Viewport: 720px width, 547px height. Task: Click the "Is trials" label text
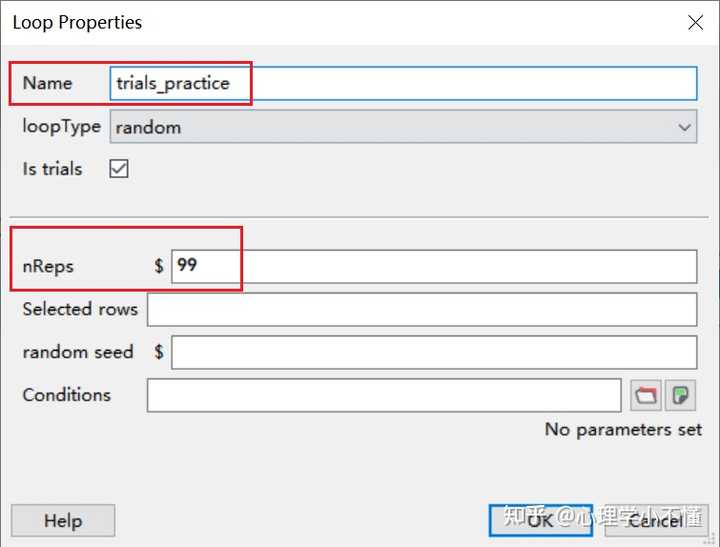53,169
